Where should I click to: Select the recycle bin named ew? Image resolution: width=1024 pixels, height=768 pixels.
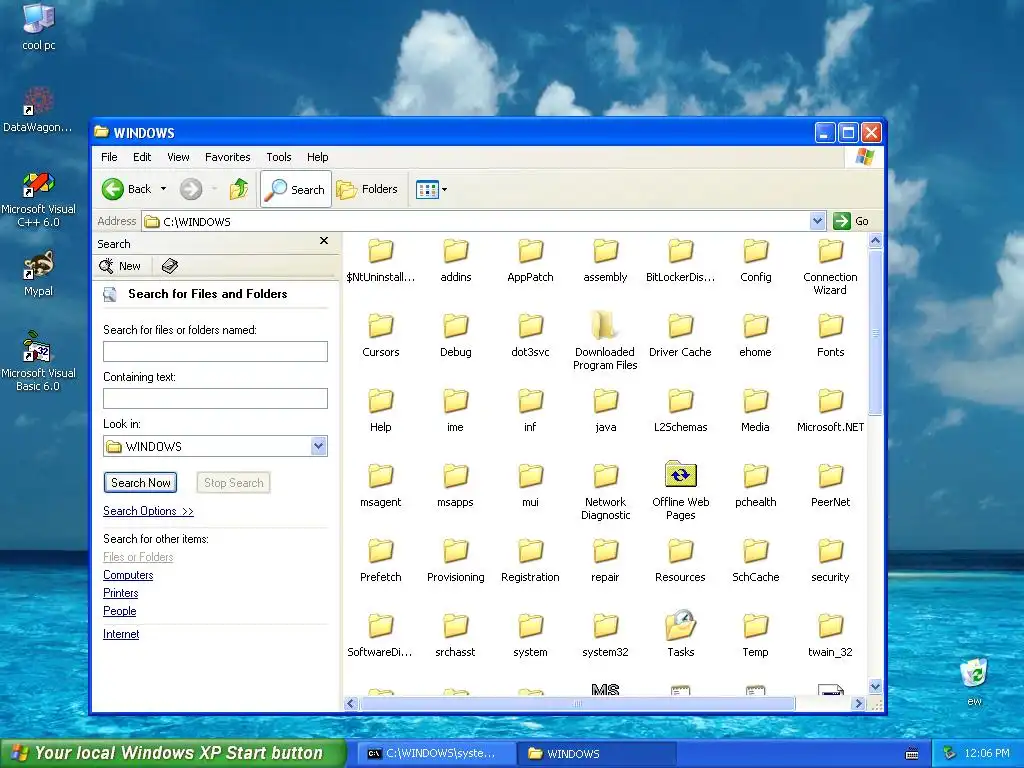974,682
